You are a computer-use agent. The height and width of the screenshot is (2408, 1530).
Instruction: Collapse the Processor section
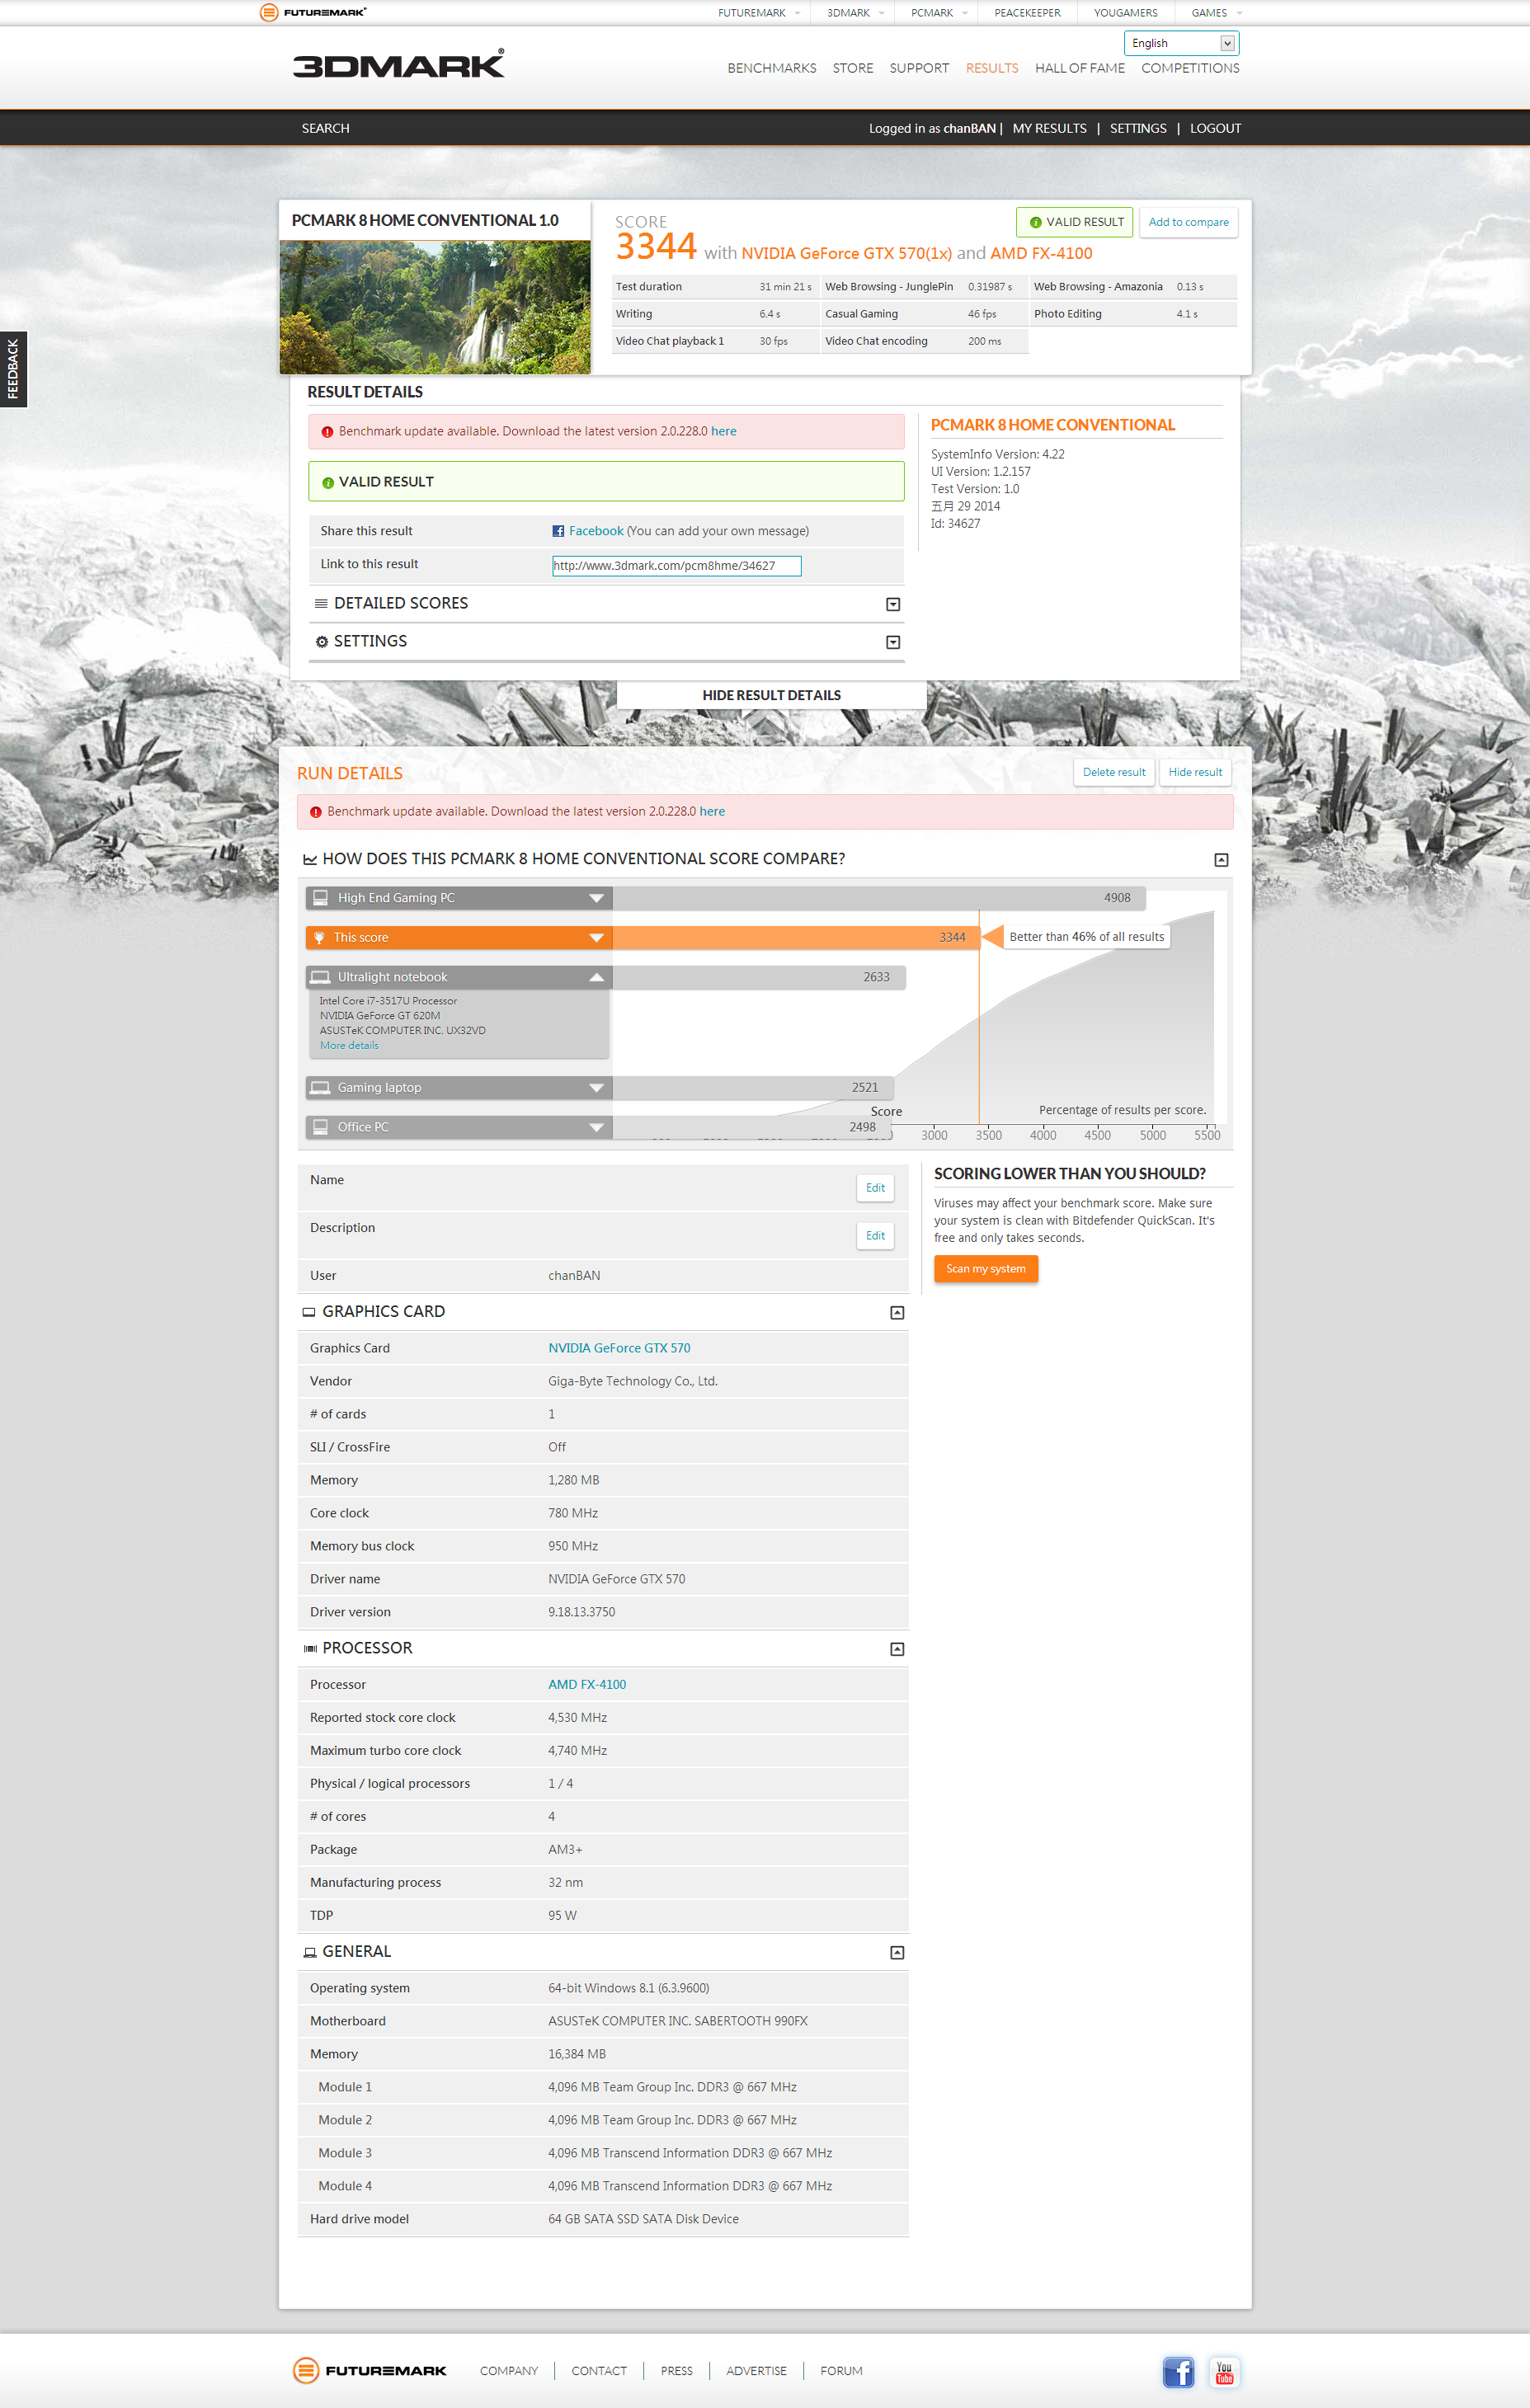click(897, 1649)
